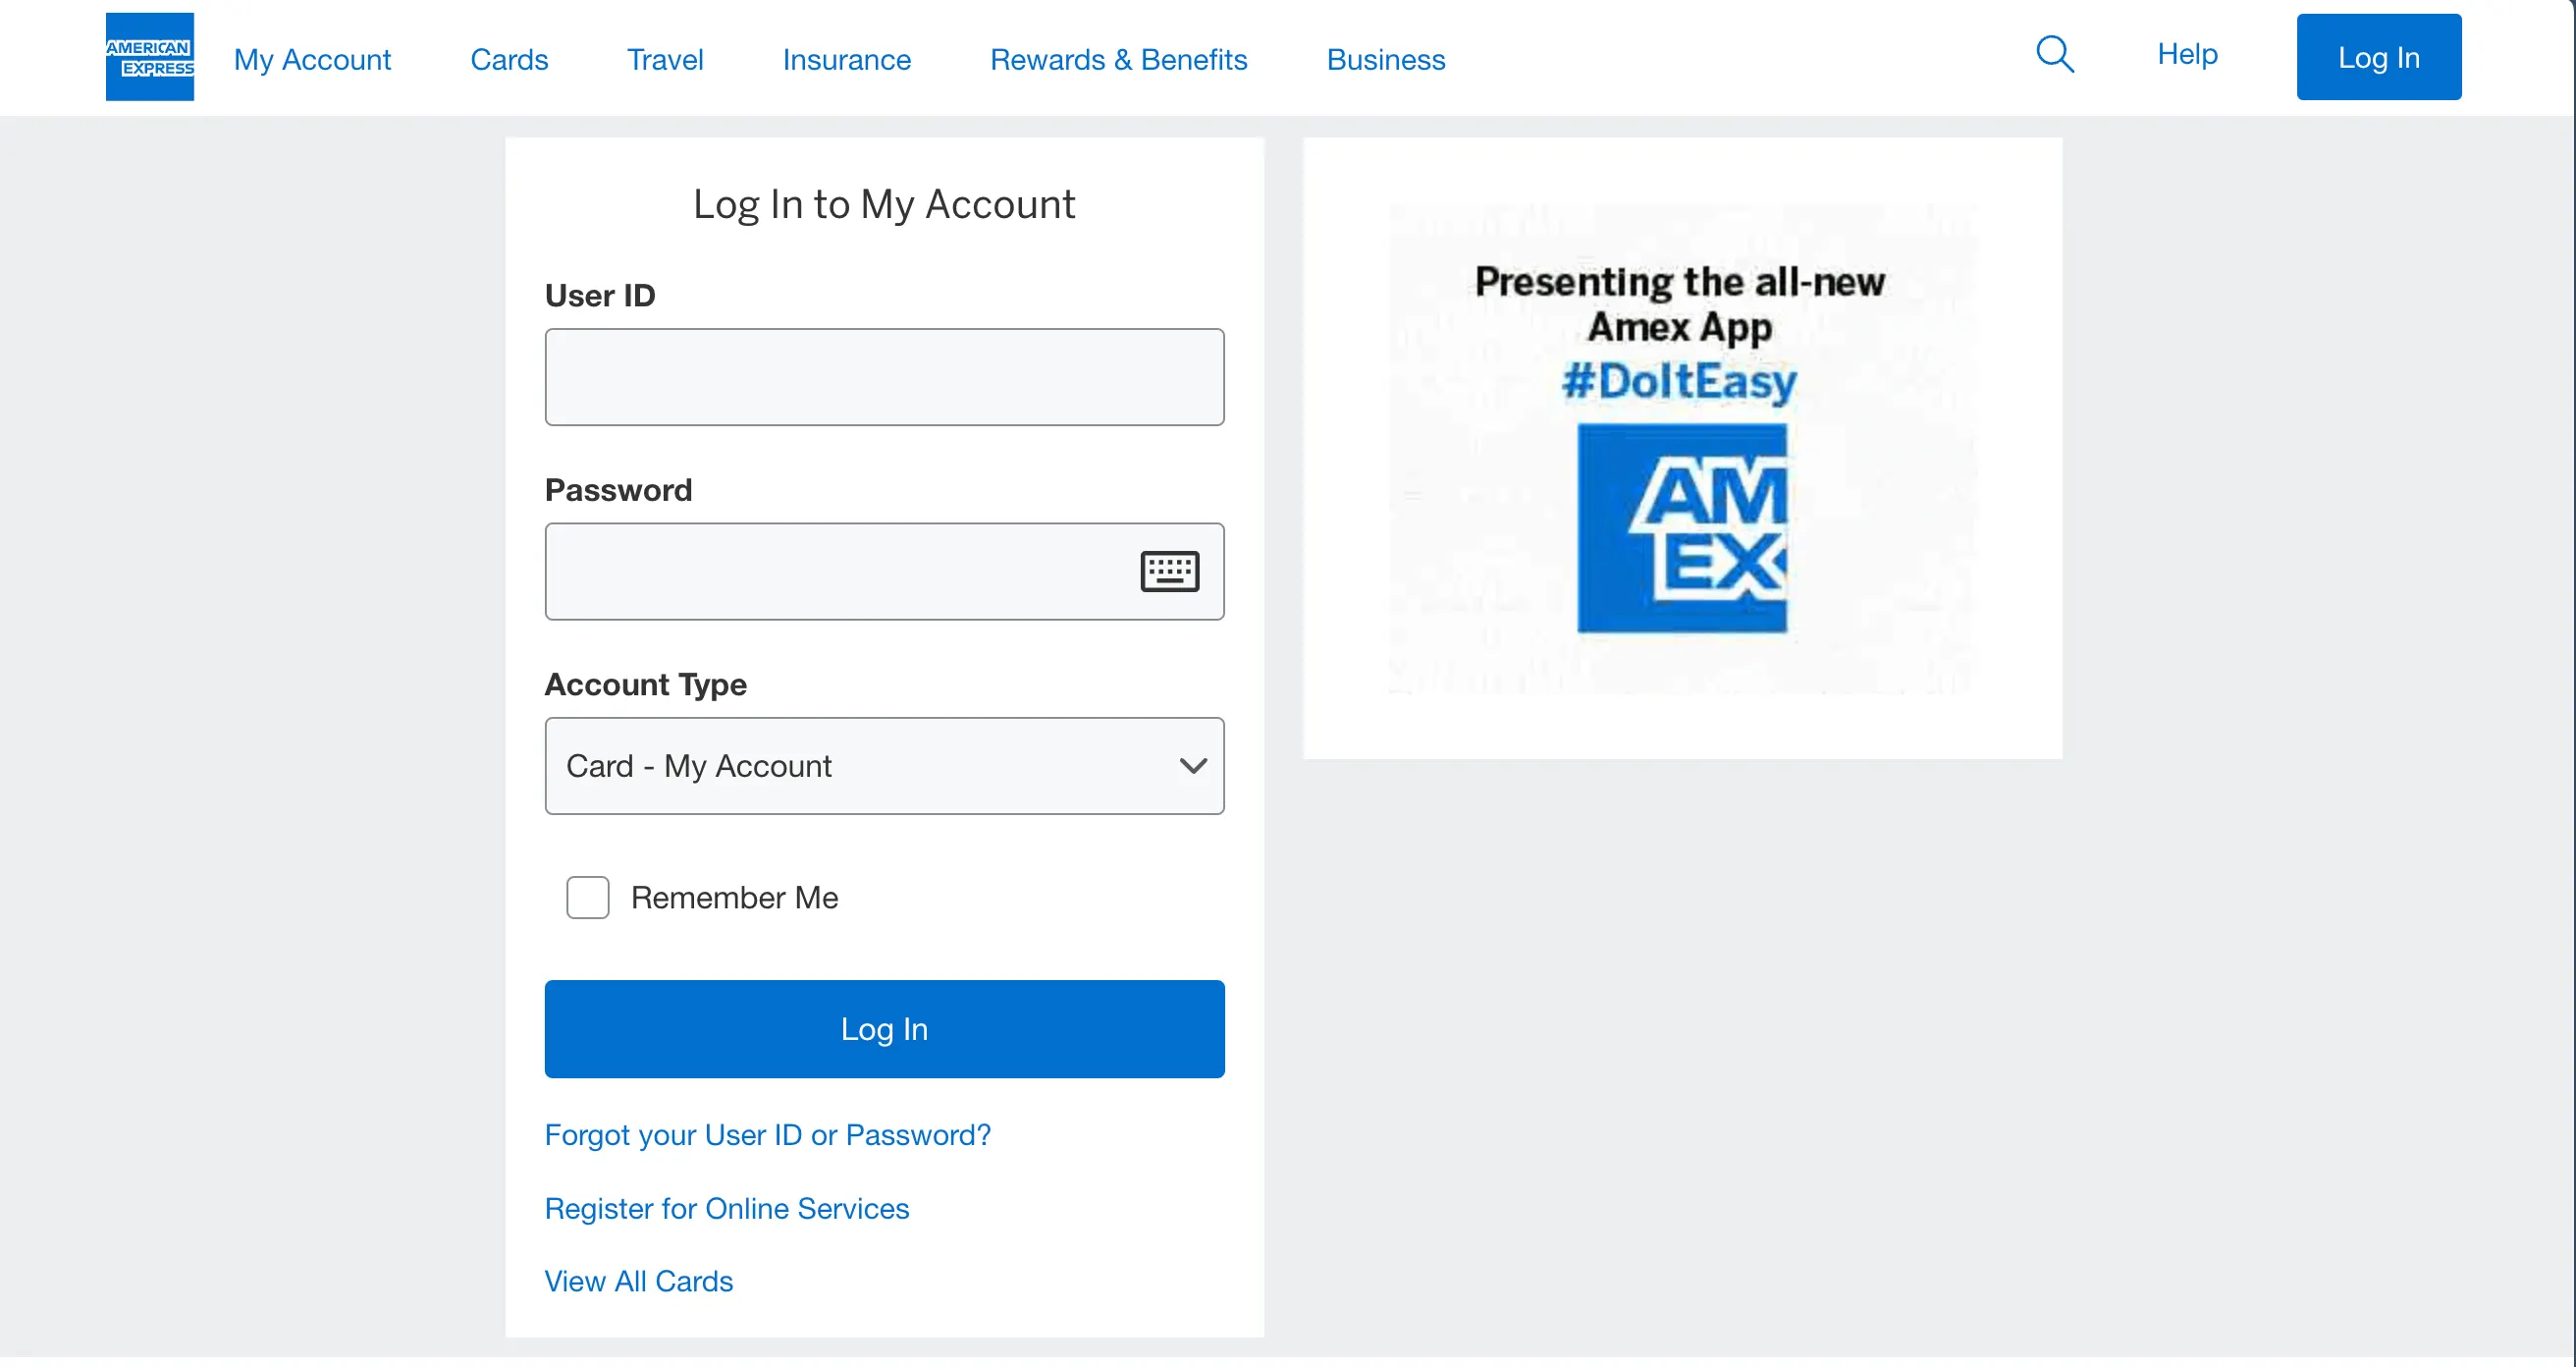Toggle the Remember Me checkbox
2576x1367 pixels.
pos(587,897)
